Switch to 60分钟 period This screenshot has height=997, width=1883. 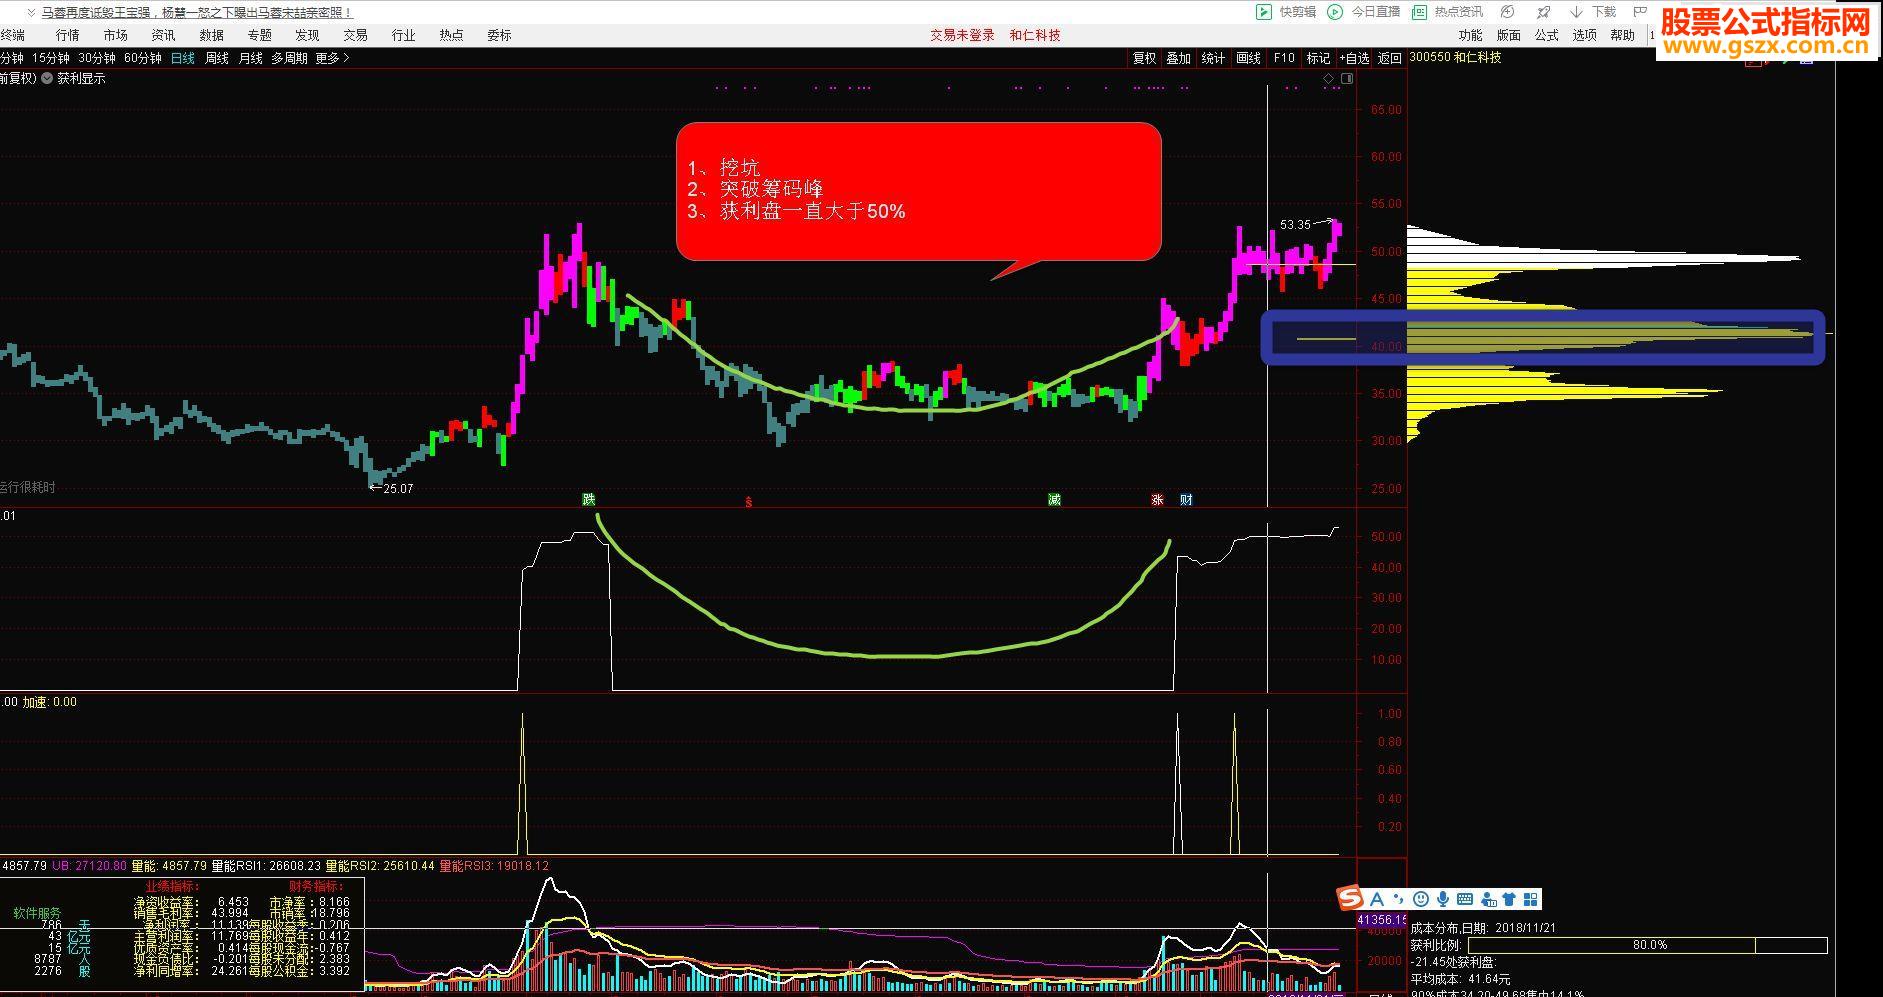(143, 58)
